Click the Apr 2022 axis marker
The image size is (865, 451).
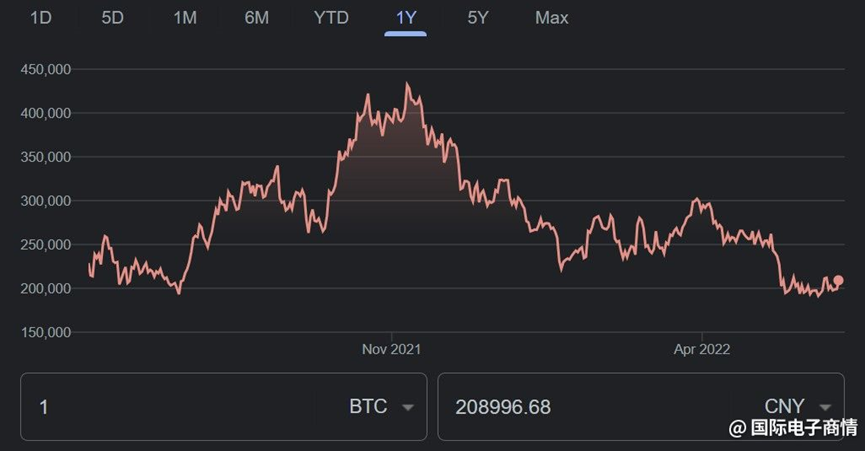702,349
